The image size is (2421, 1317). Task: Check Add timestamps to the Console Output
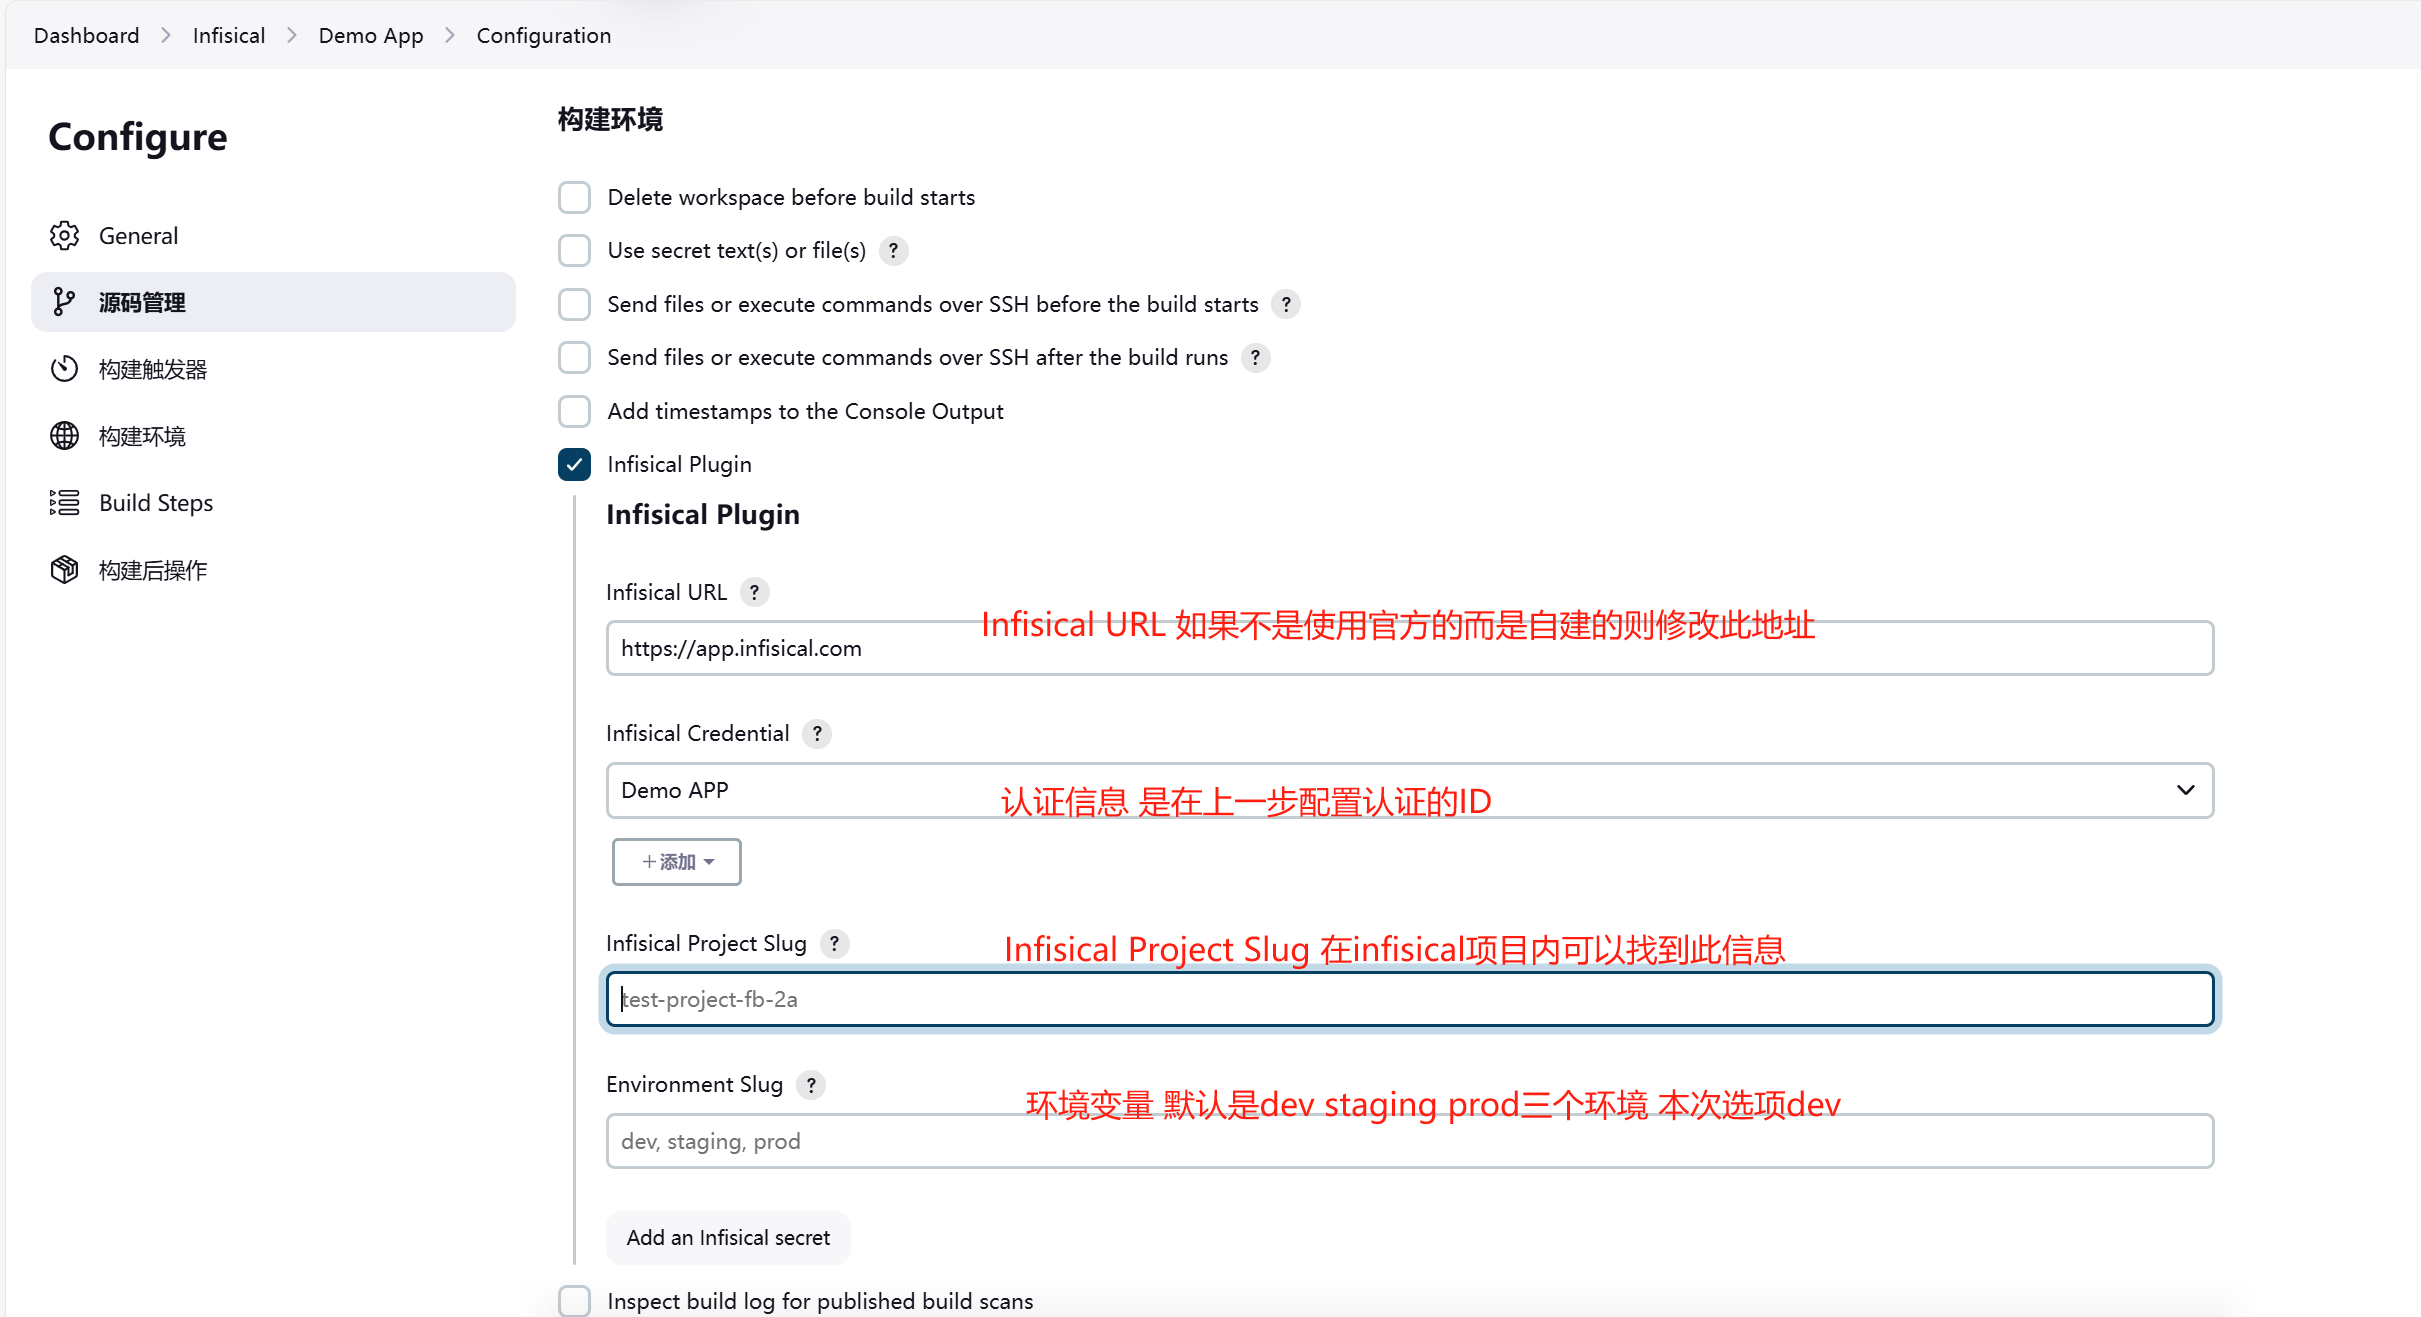tap(574, 411)
